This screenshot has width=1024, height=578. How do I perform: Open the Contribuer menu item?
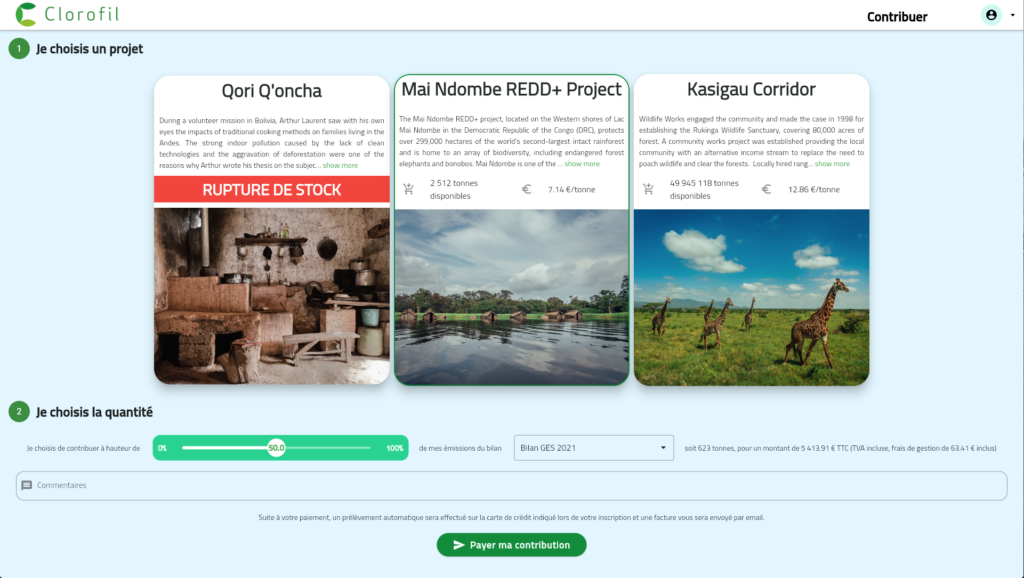pyautogui.click(x=897, y=17)
